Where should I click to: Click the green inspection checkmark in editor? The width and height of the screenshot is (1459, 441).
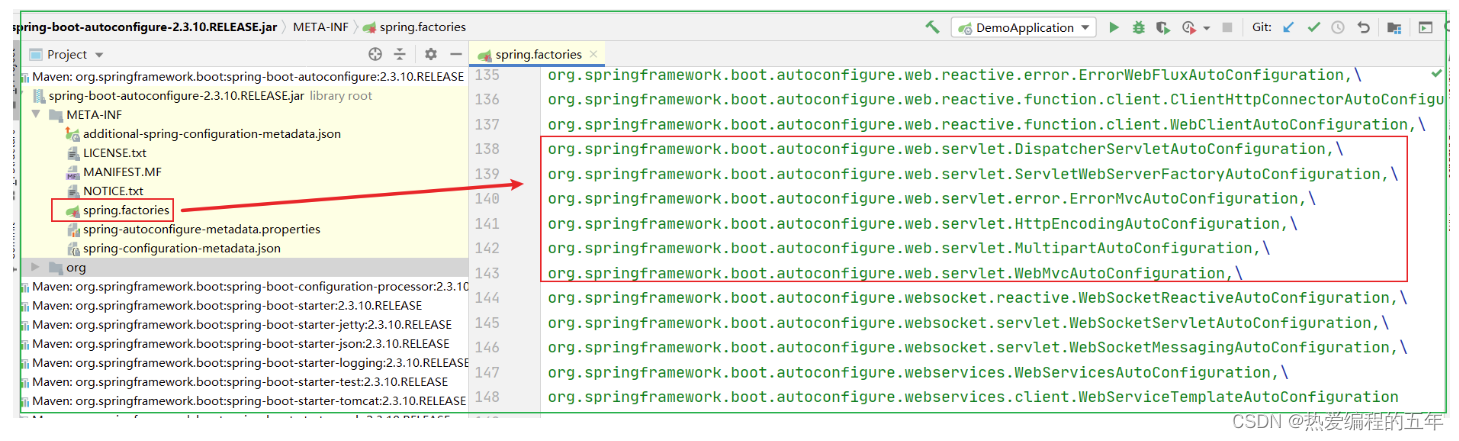click(1436, 74)
